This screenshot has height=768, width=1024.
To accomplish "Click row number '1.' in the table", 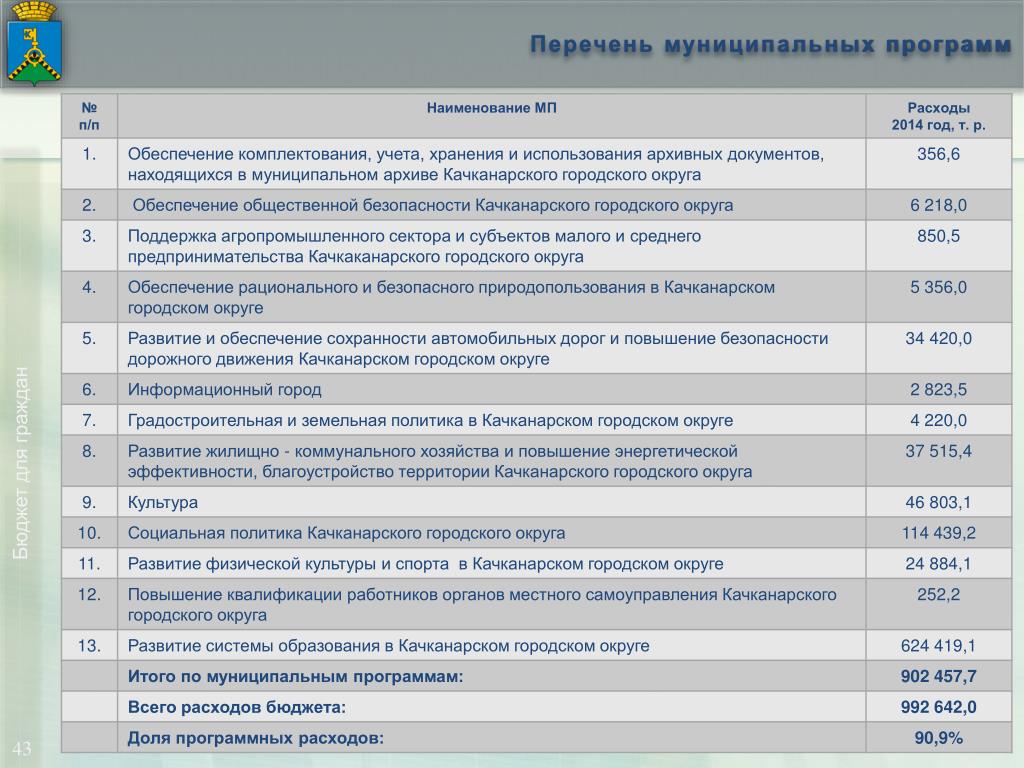I will (89, 154).
